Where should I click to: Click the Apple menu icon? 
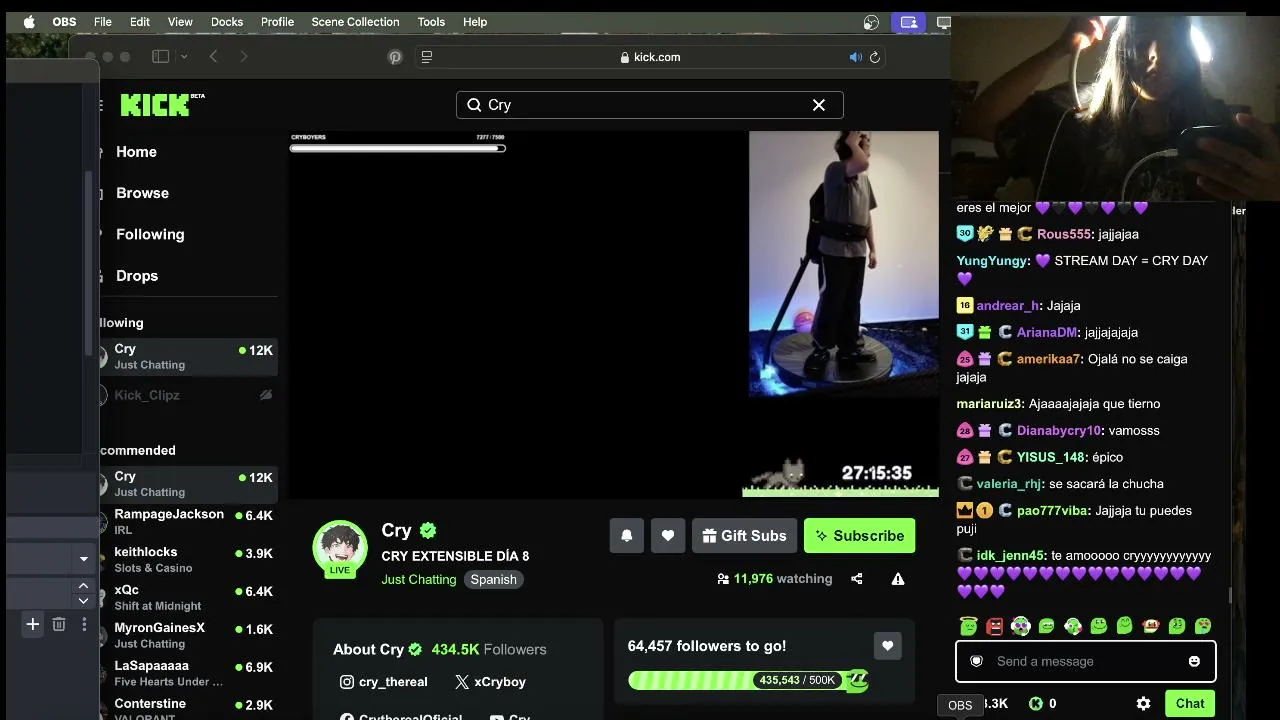pos(29,22)
